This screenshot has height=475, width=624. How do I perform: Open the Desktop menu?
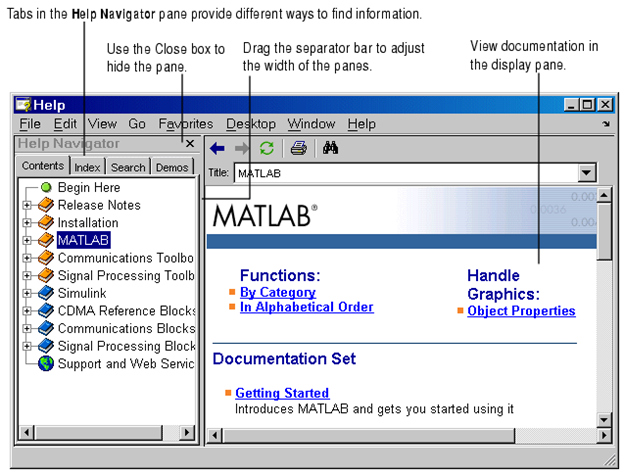251,124
